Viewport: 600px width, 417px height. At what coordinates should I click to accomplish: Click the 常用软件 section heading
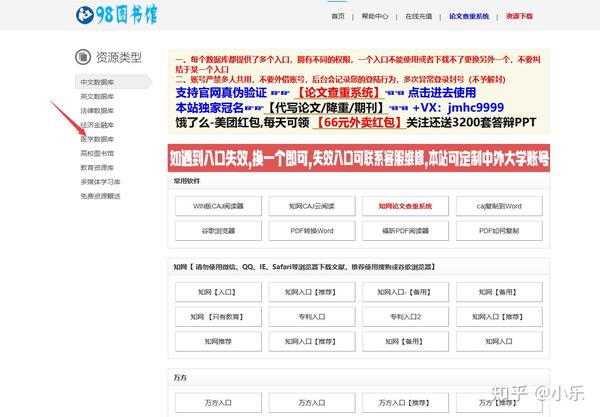tap(187, 181)
